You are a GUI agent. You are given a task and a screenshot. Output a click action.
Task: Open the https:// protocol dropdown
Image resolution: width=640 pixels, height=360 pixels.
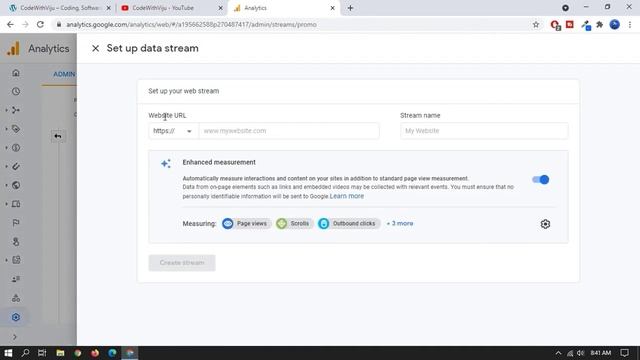[x=173, y=131]
